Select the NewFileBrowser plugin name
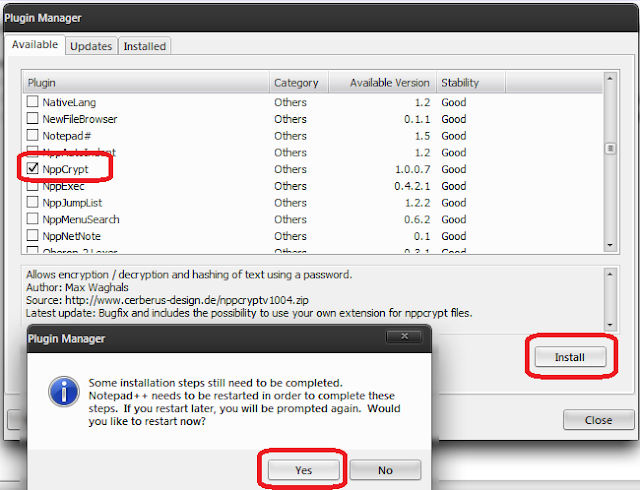The height and width of the screenshot is (490, 640). [80, 119]
